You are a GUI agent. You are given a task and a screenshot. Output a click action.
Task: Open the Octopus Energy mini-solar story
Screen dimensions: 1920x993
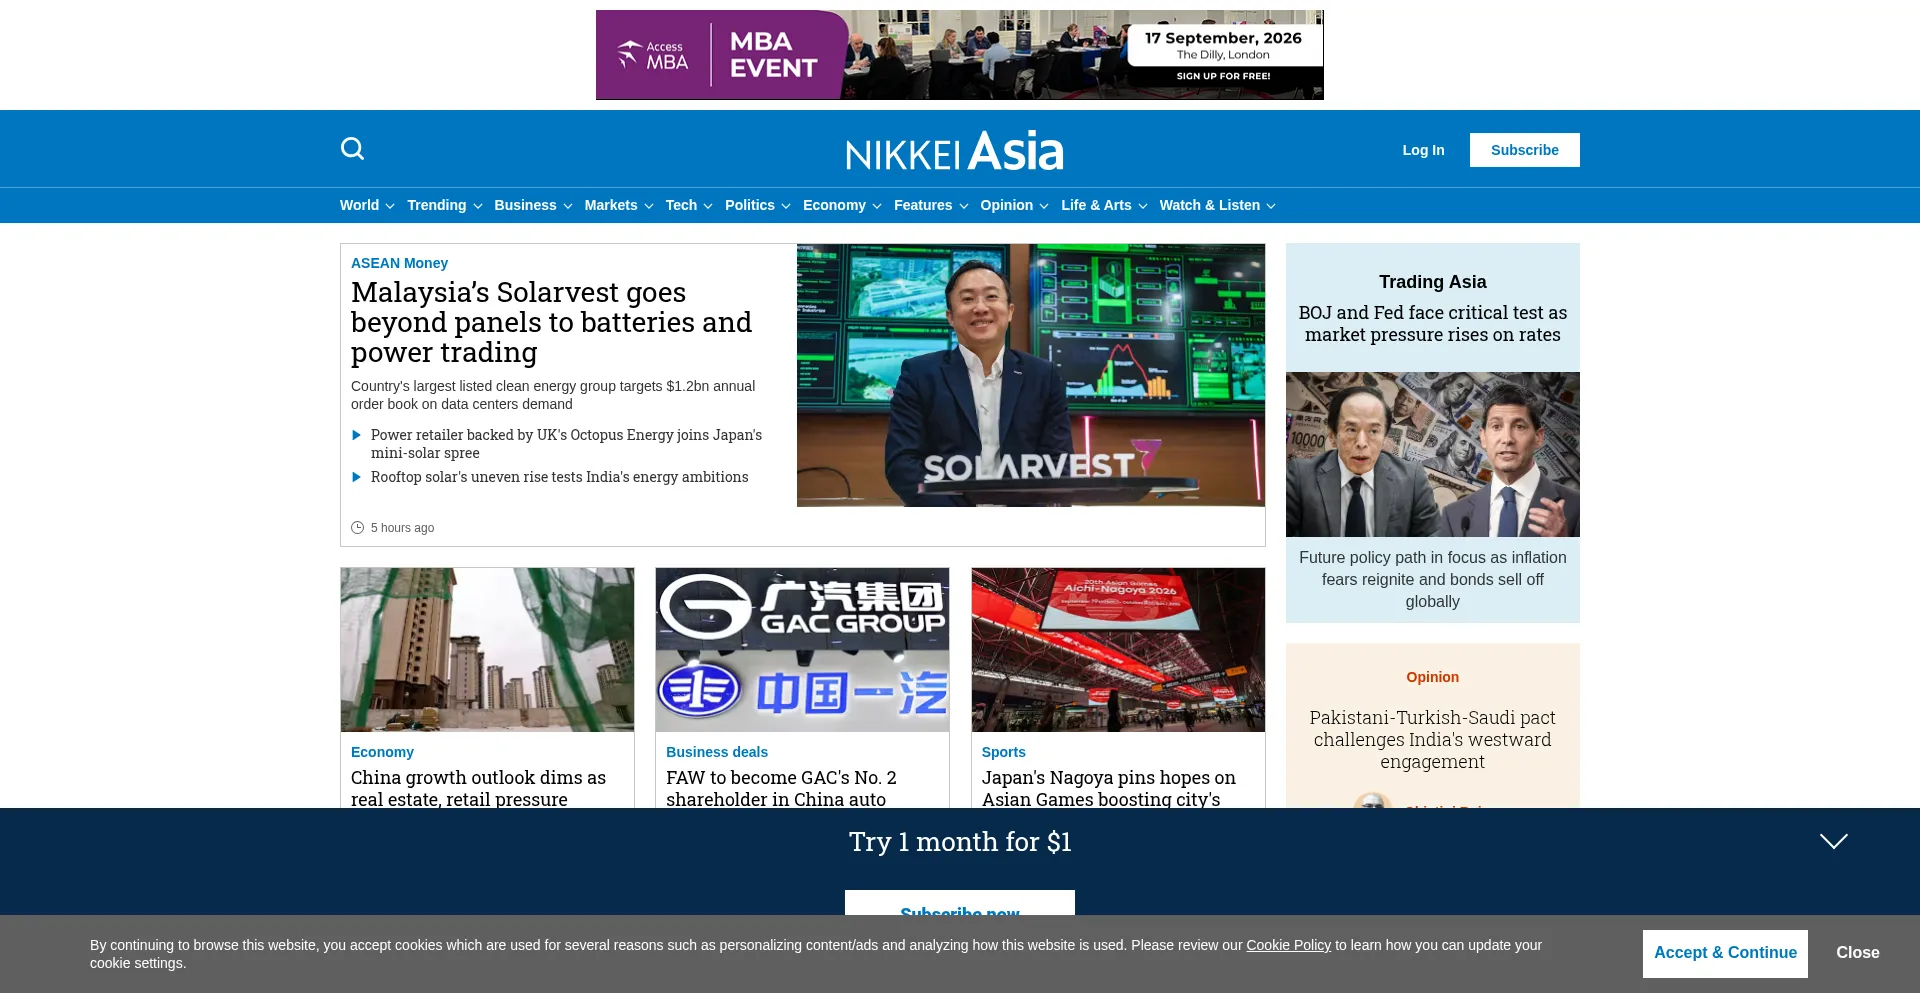pos(566,444)
